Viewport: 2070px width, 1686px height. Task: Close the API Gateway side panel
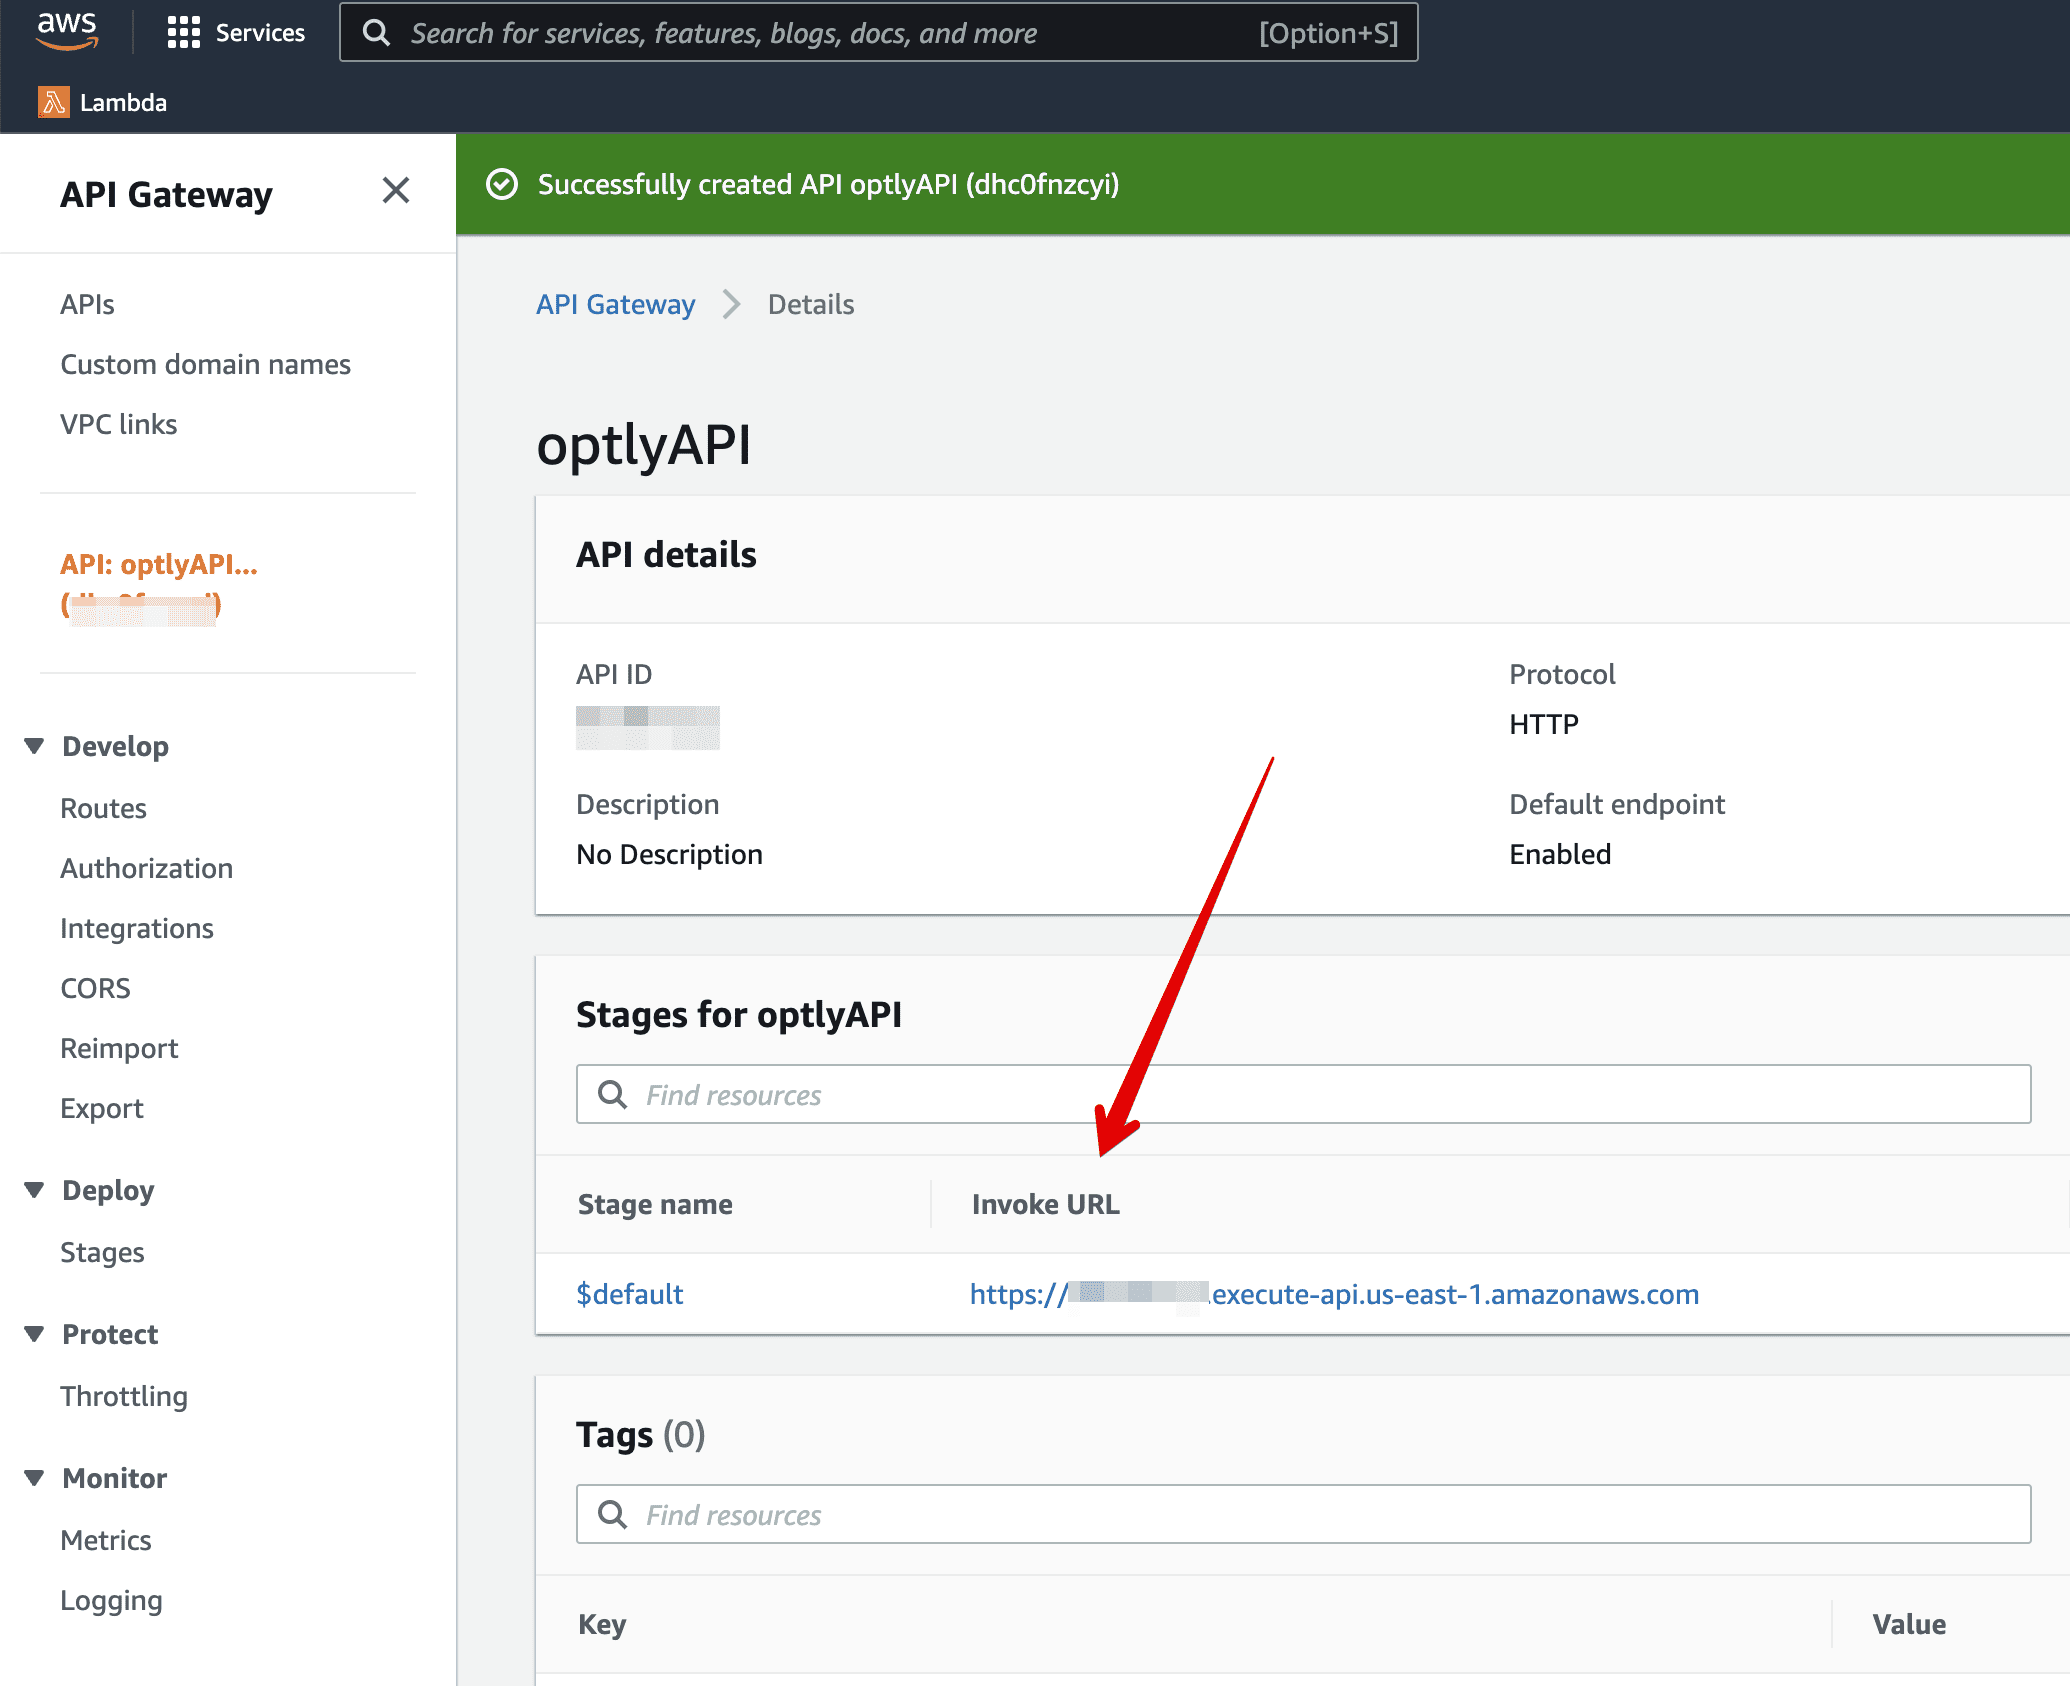396,191
